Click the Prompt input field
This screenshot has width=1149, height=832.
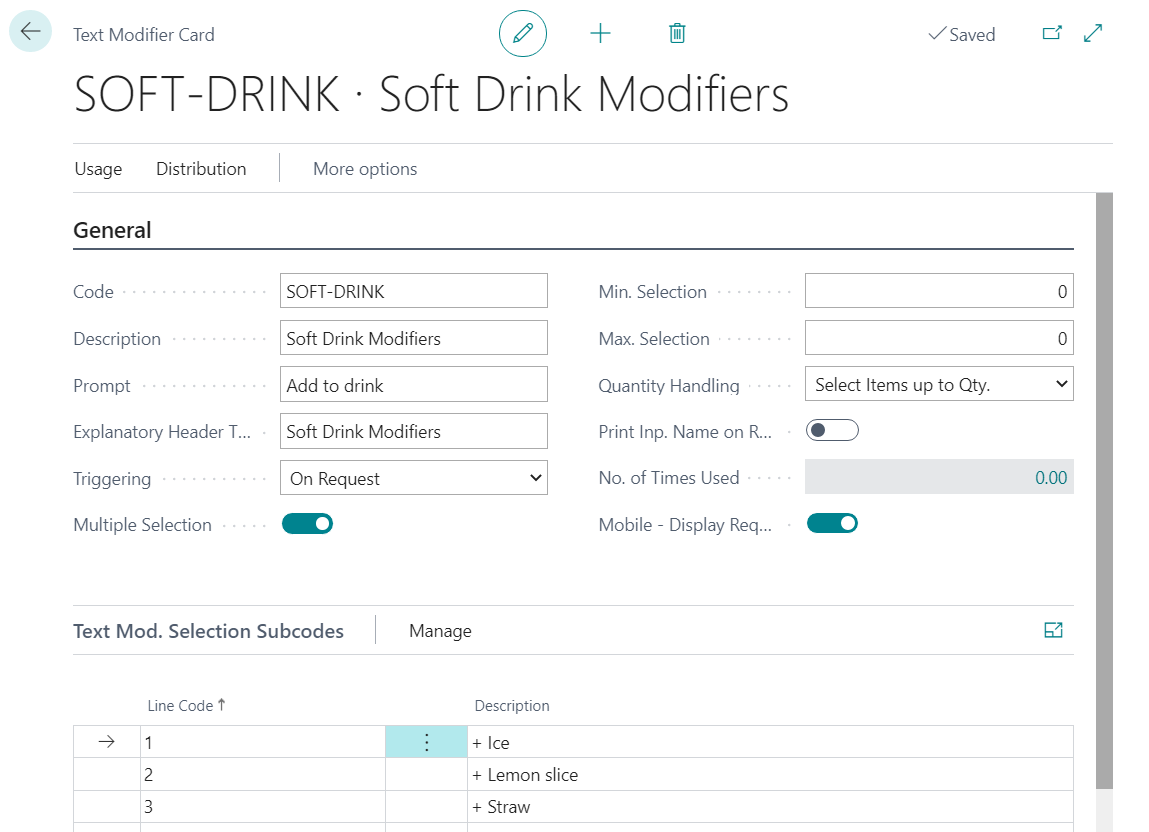(x=414, y=385)
